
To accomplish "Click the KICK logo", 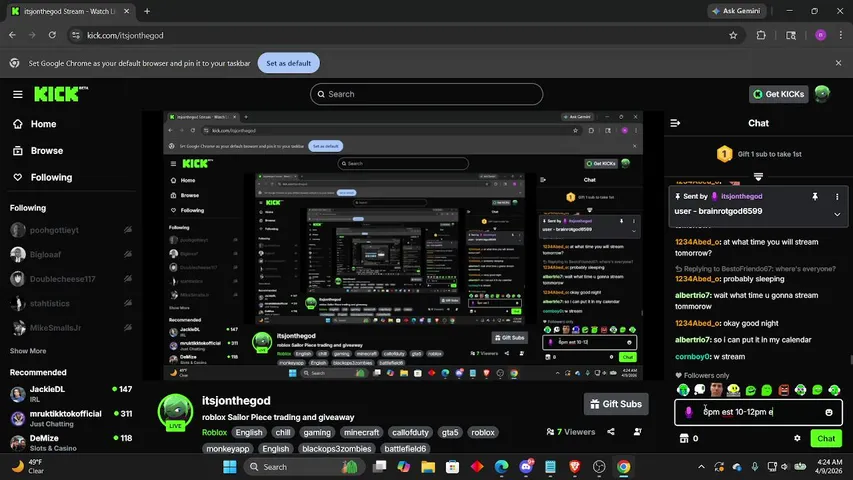I will click(60, 94).
